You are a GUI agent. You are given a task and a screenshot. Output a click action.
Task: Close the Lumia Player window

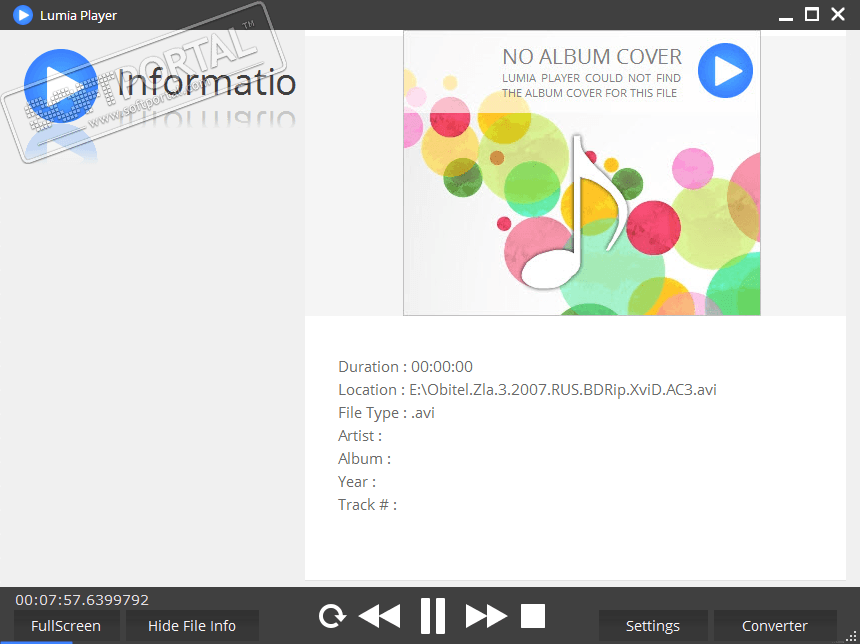[x=838, y=14]
